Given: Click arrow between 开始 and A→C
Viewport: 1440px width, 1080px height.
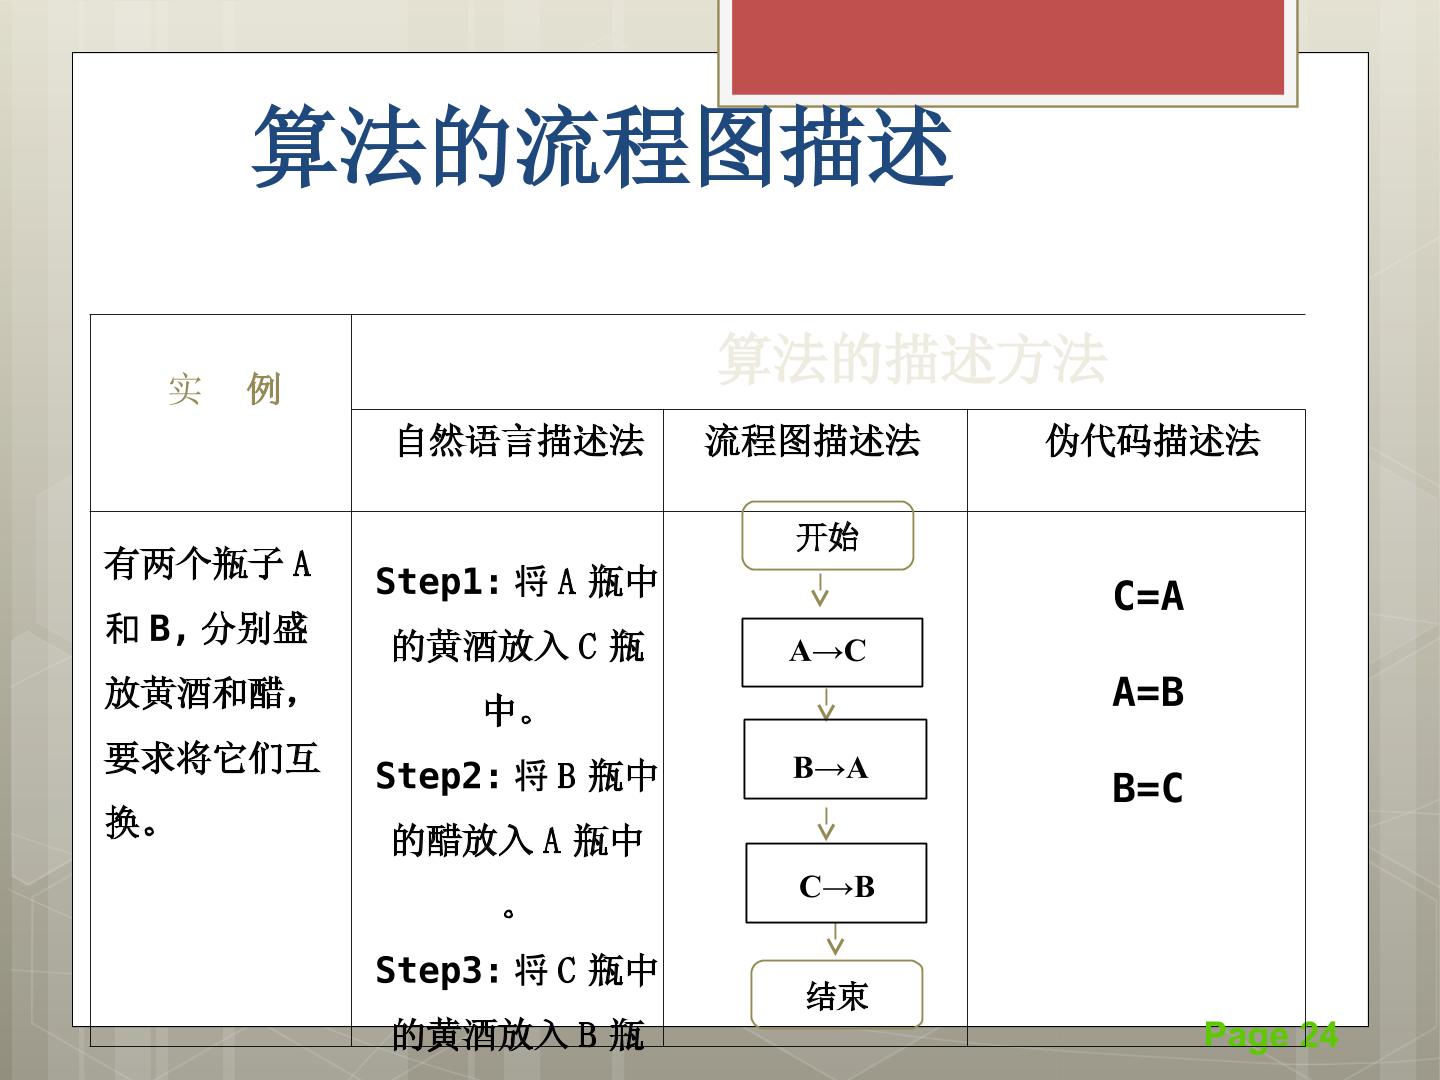Looking at the screenshot, I should [820, 591].
